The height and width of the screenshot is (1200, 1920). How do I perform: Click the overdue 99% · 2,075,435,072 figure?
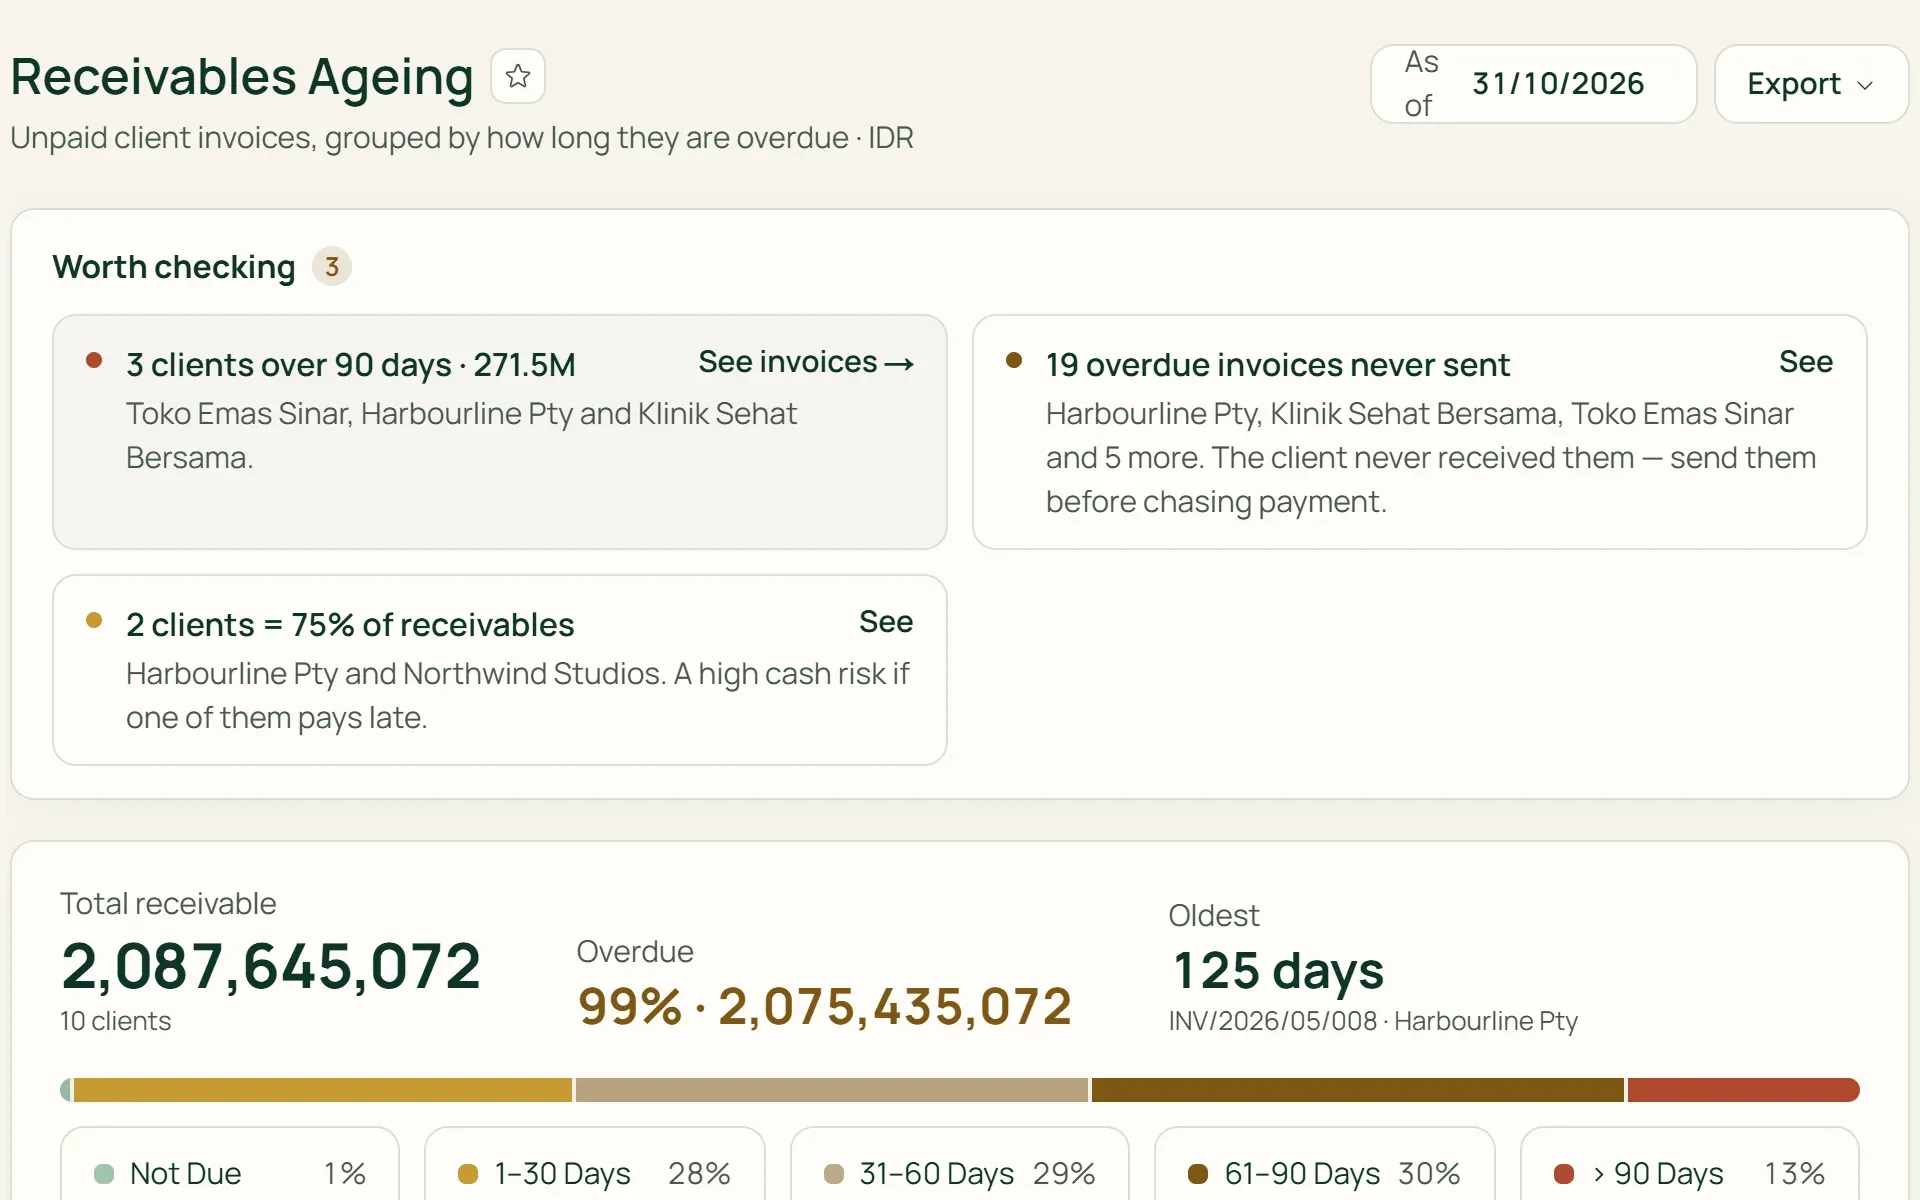click(825, 1006)
